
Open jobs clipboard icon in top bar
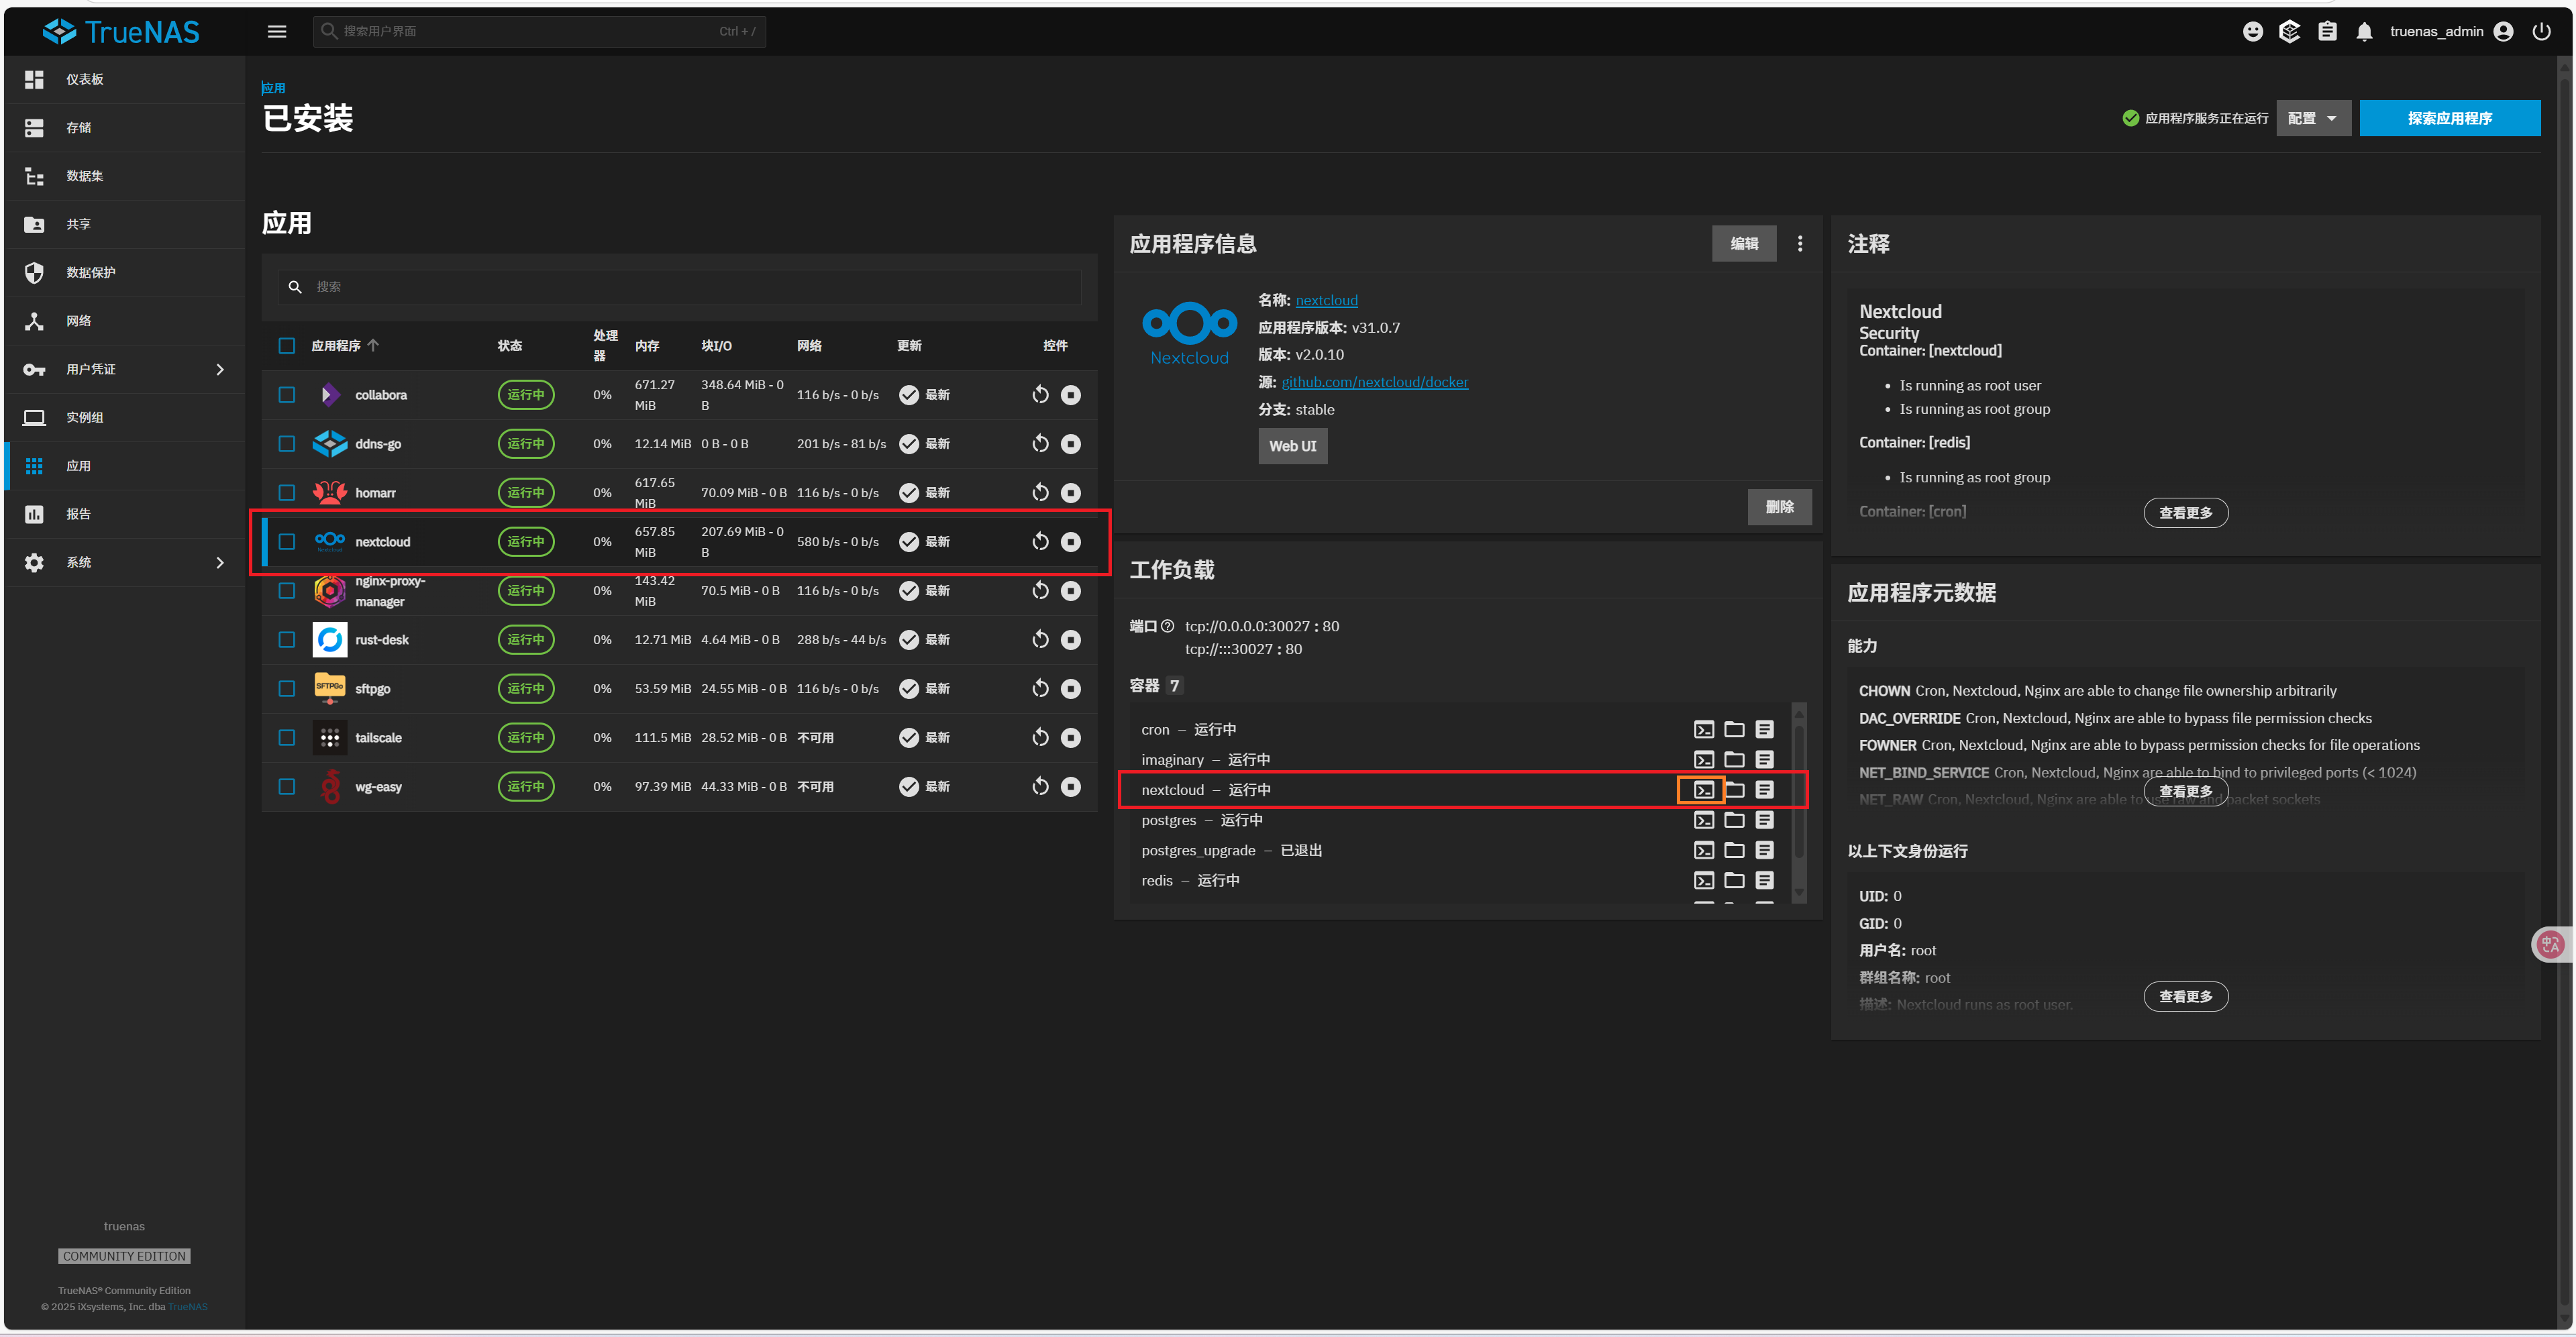[2327, 32]
